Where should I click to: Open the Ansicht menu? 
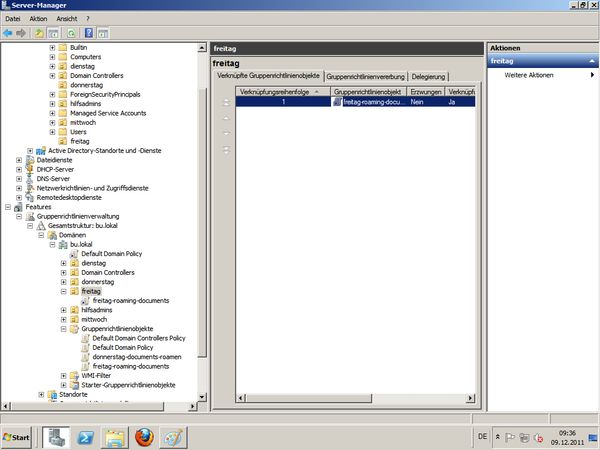(x=67, y=19)
